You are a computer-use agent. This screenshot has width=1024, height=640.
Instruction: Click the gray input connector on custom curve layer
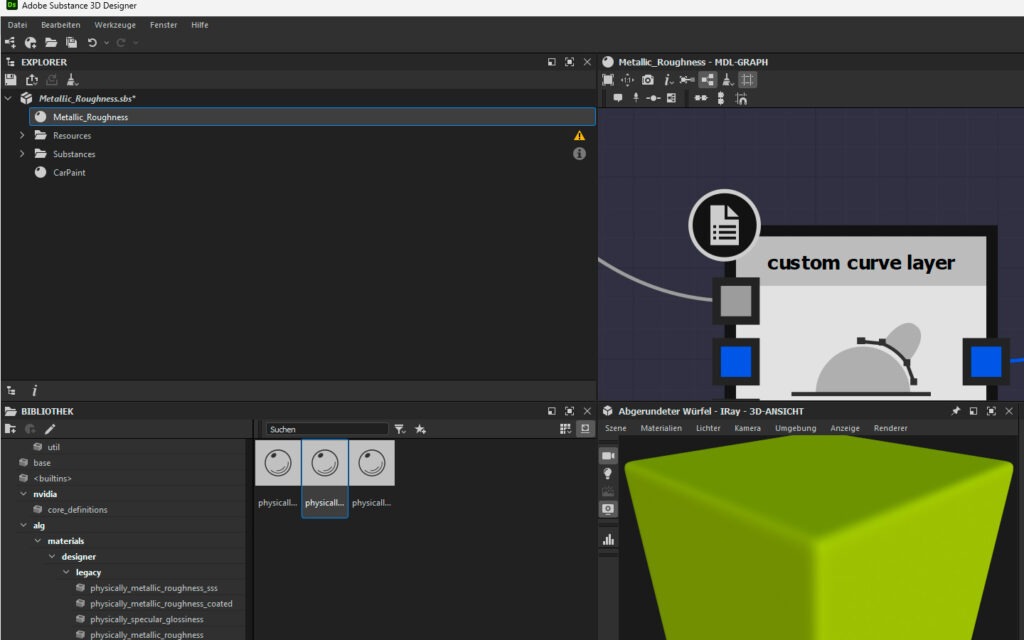pyautogui.click(x=736, y=301)
